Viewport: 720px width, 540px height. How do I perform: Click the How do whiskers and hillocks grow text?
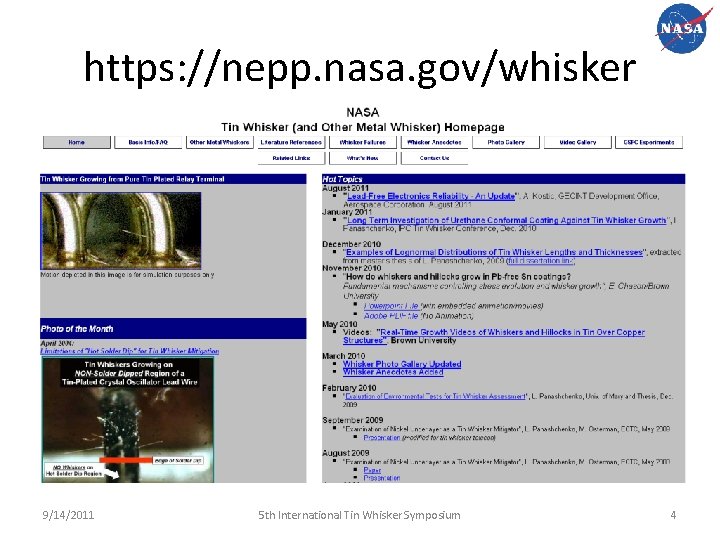[x=457, y=277]
